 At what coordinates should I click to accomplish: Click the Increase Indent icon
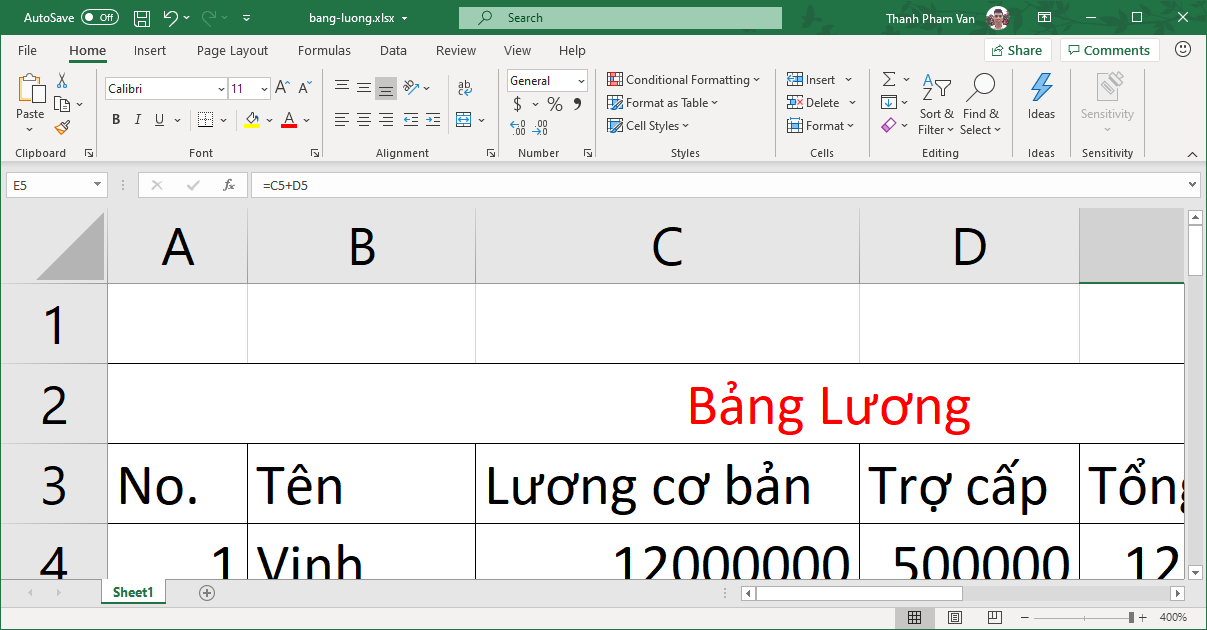point(432,120)
